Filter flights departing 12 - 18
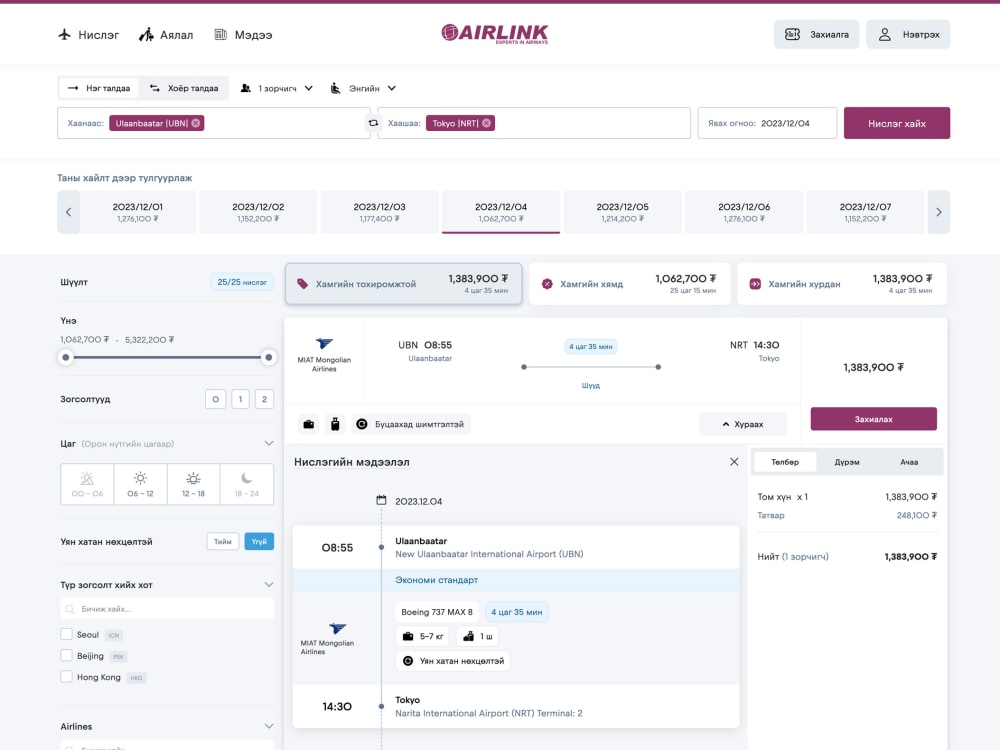 193,484
